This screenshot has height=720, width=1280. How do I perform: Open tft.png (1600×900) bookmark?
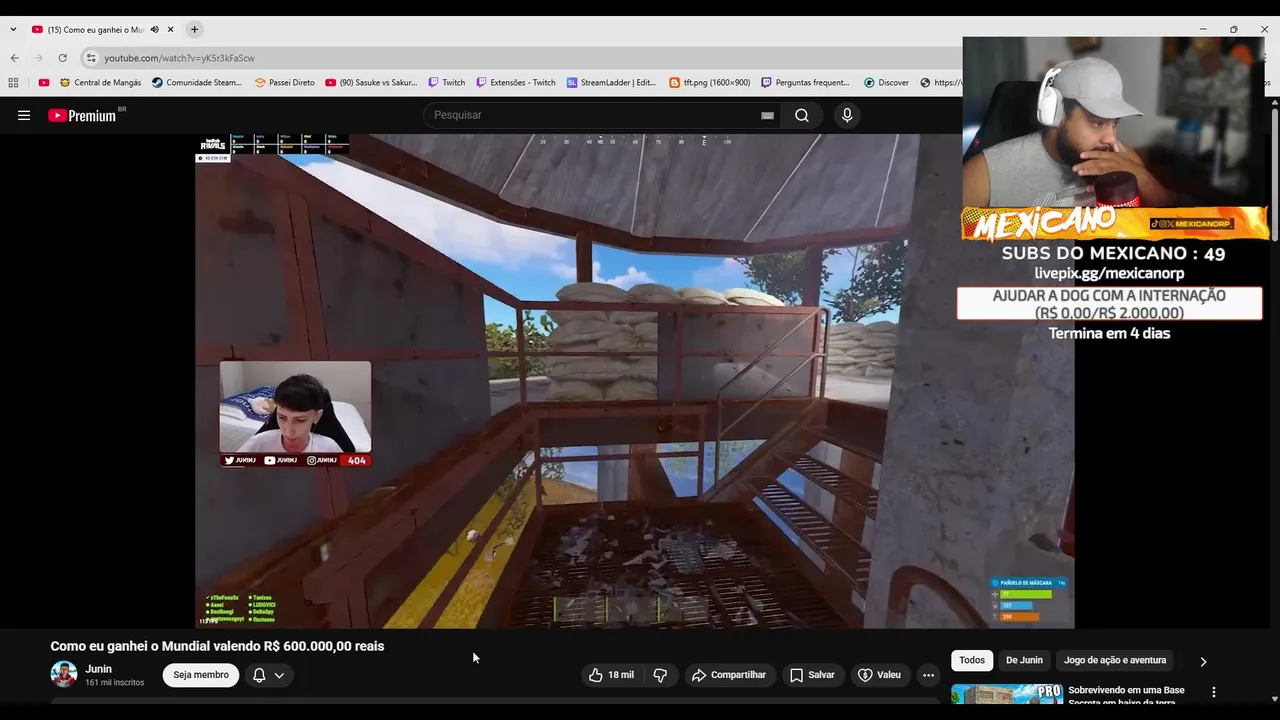(x=709, y=83)
